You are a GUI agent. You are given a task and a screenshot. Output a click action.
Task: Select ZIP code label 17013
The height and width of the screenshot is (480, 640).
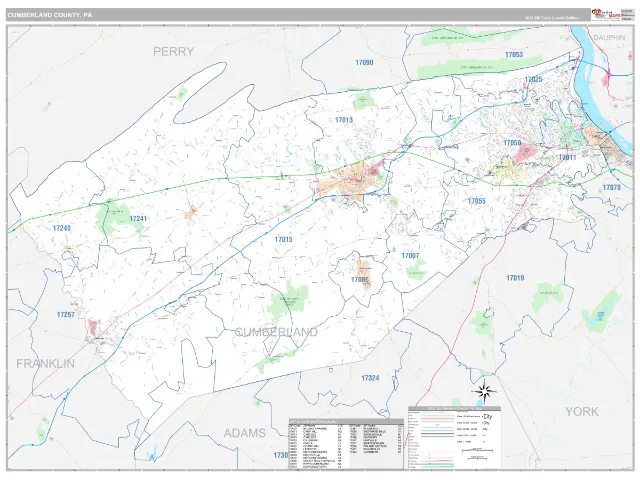tap(344, 120)
